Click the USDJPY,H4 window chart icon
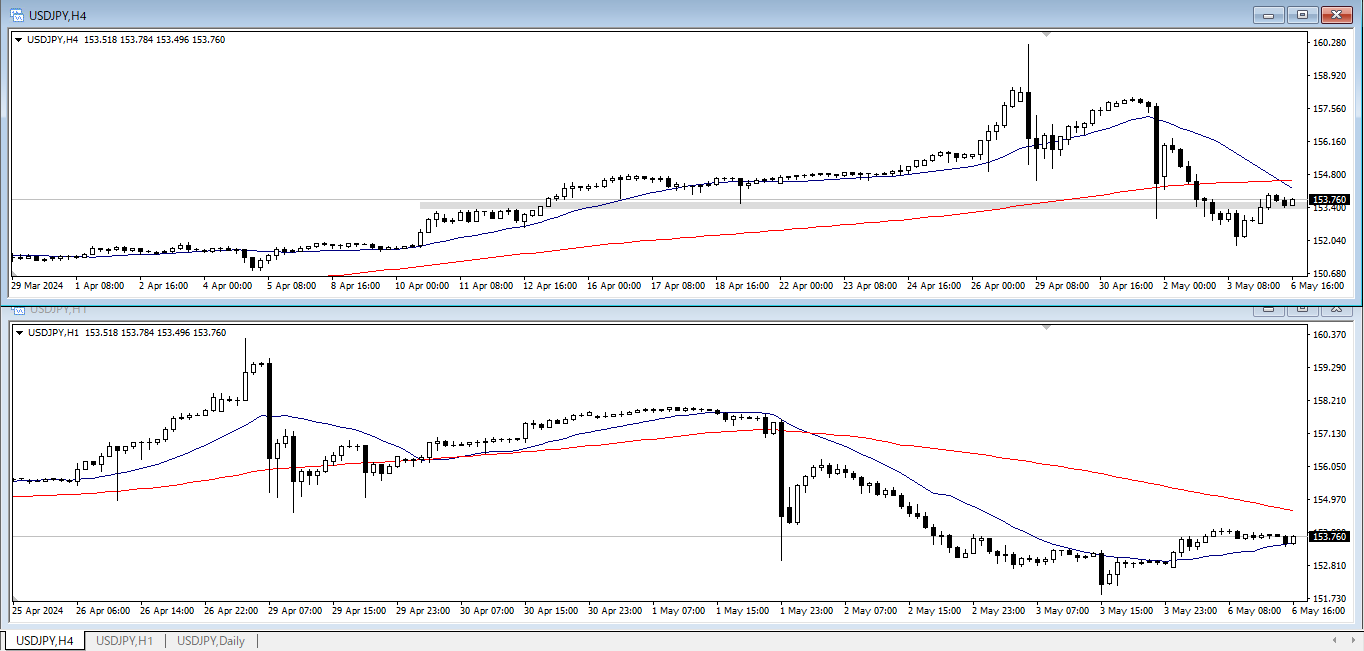This screenshot has width=1364, height=651. point(17,15)
